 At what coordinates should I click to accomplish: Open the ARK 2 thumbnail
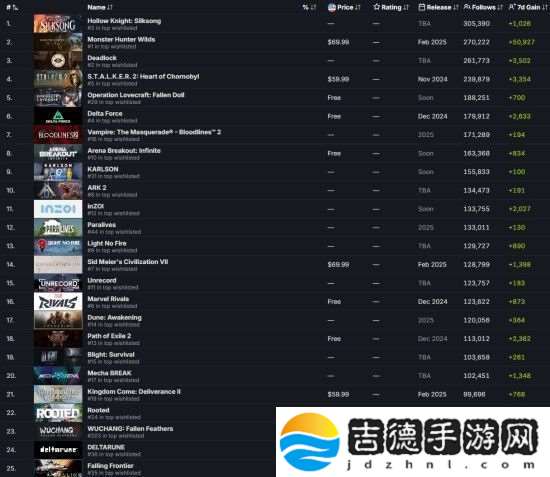[58, 190]
